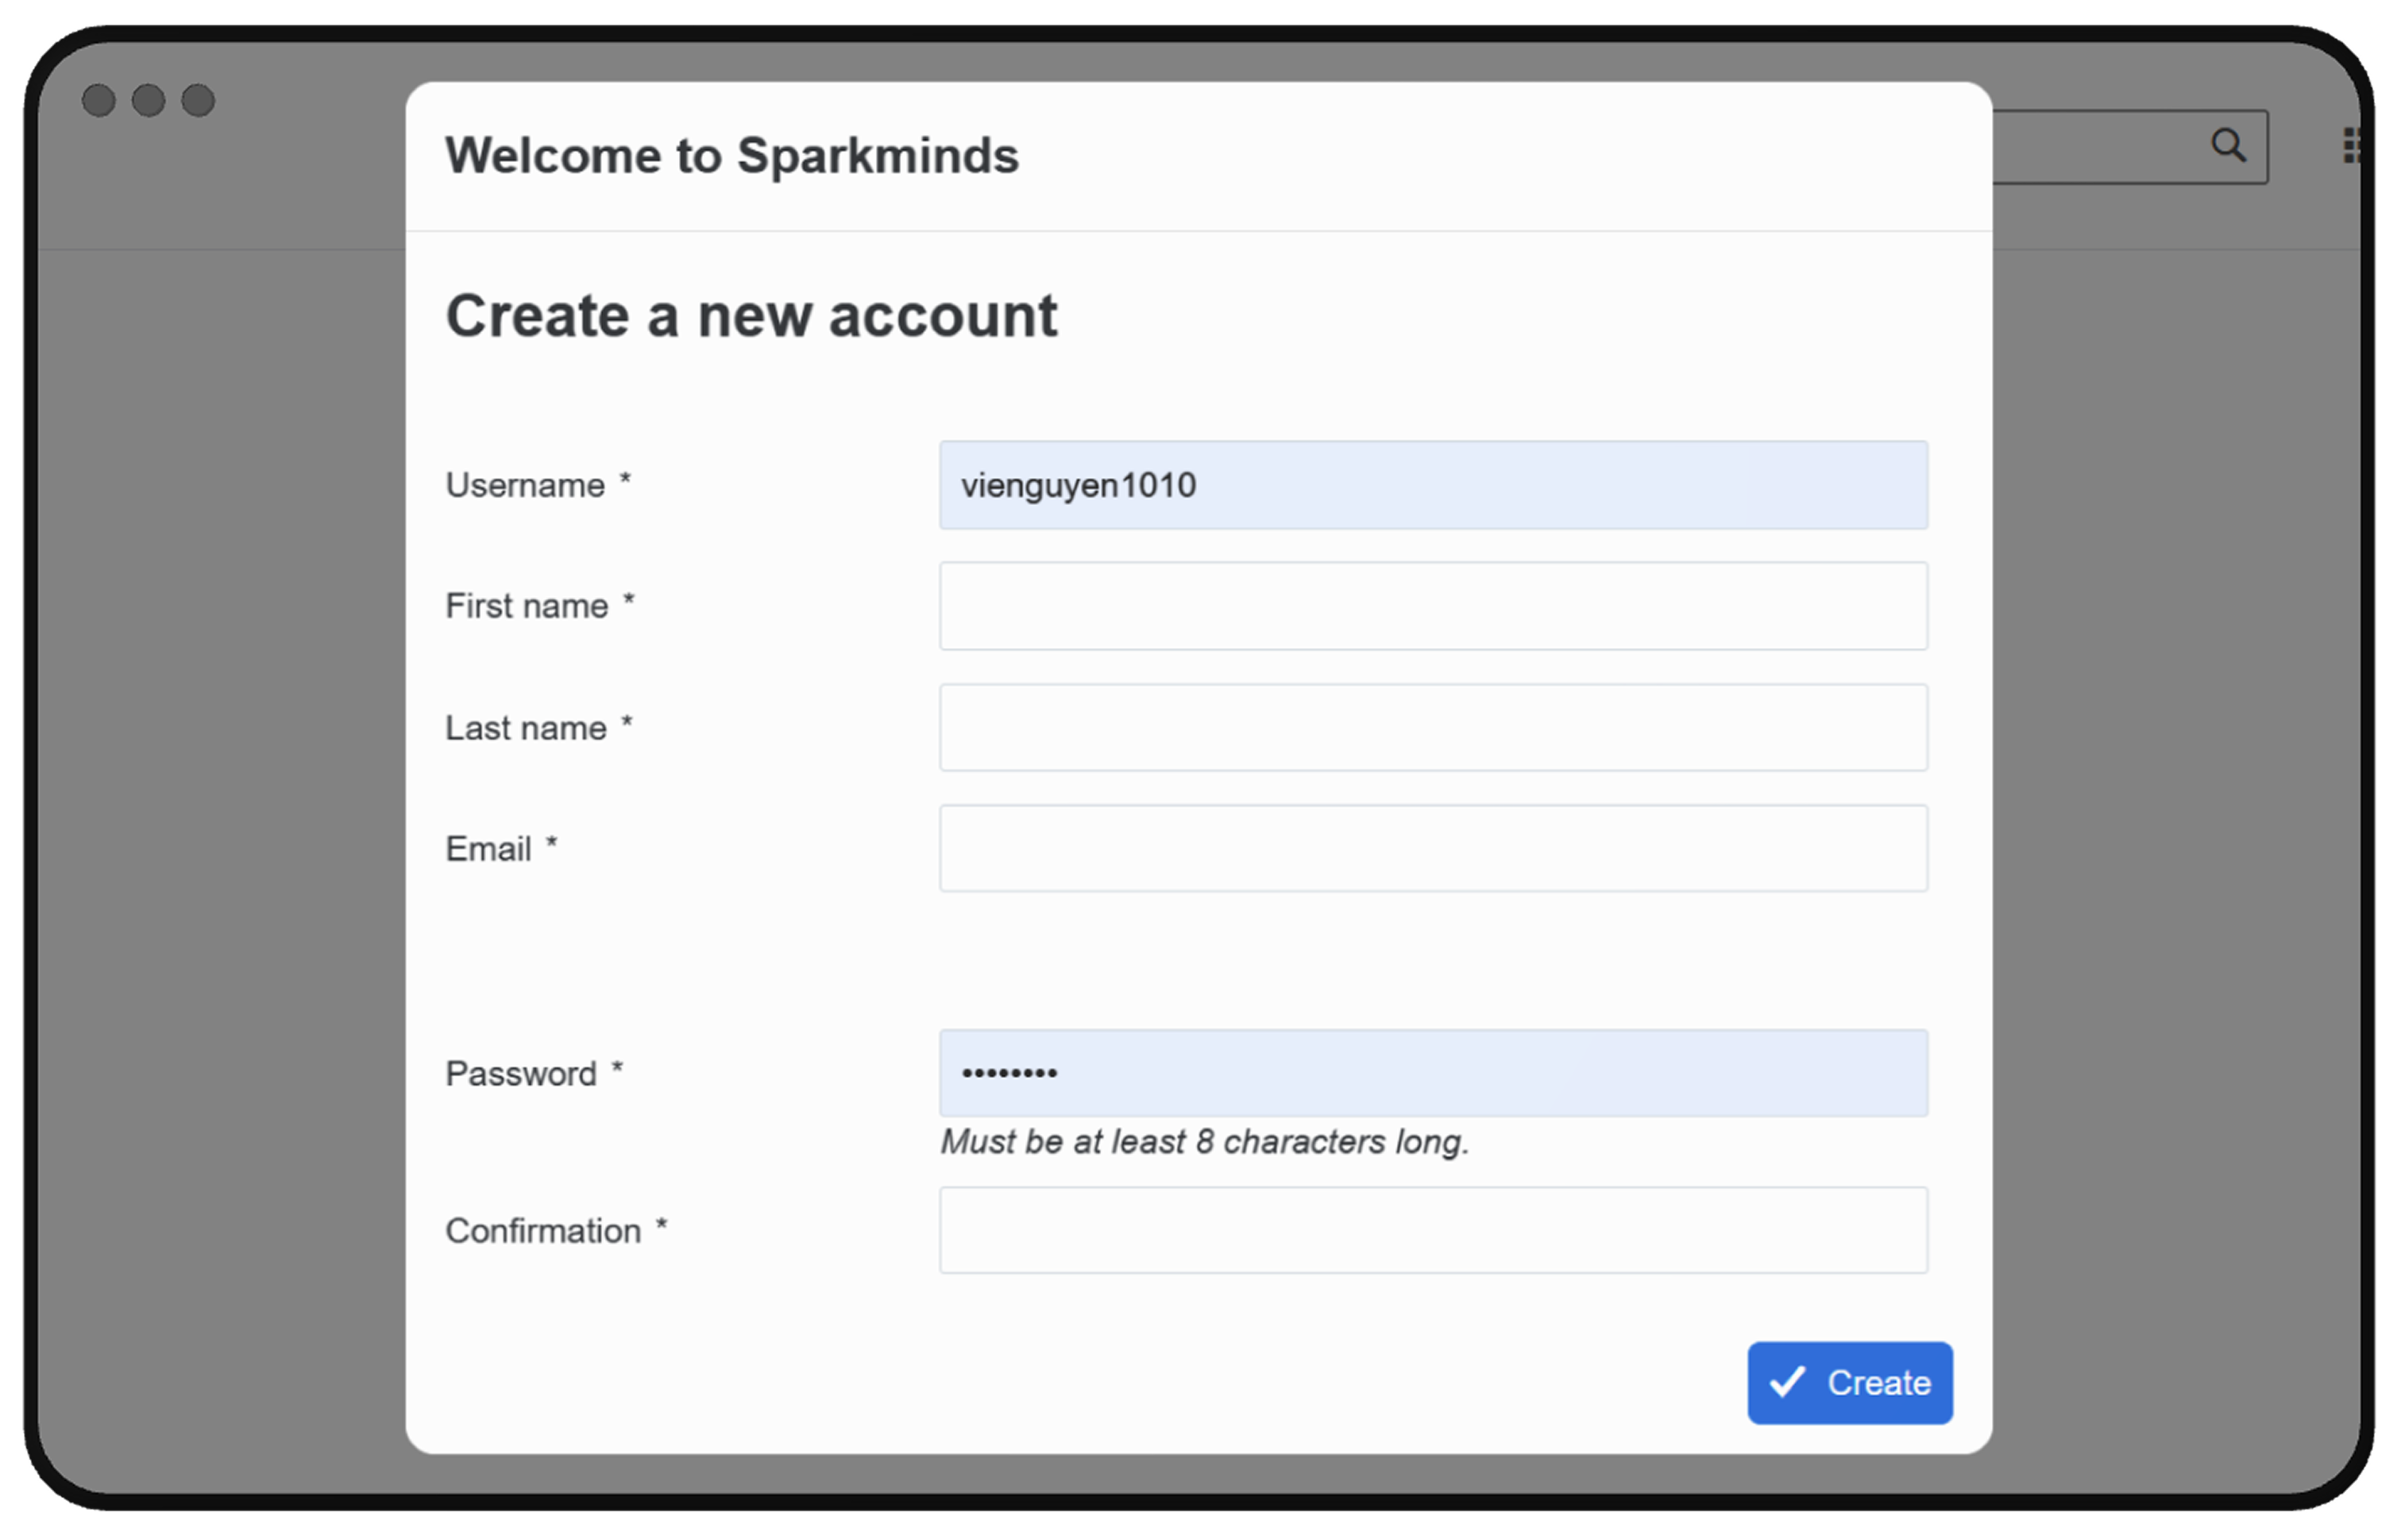Click the 'Must be at least 8 characters' hint

[1204, 1142]
